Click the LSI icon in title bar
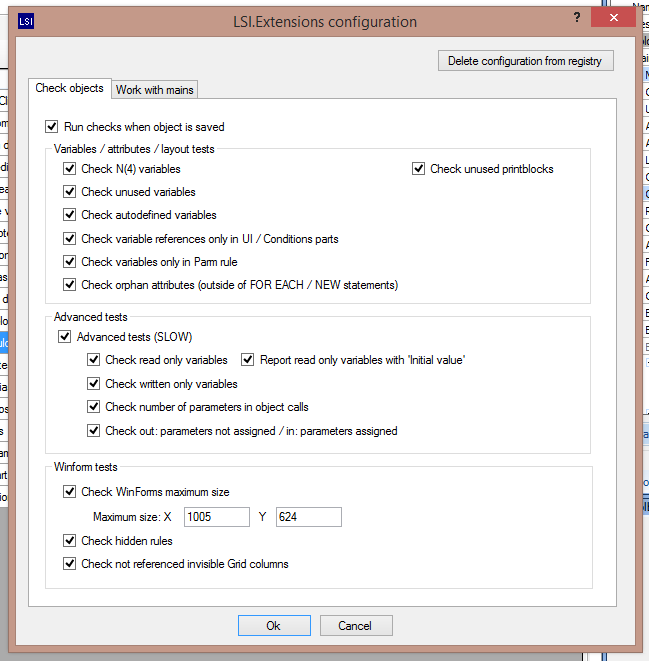Image resolution: width=649 pixels, height=661 pixels. [26, 21]
